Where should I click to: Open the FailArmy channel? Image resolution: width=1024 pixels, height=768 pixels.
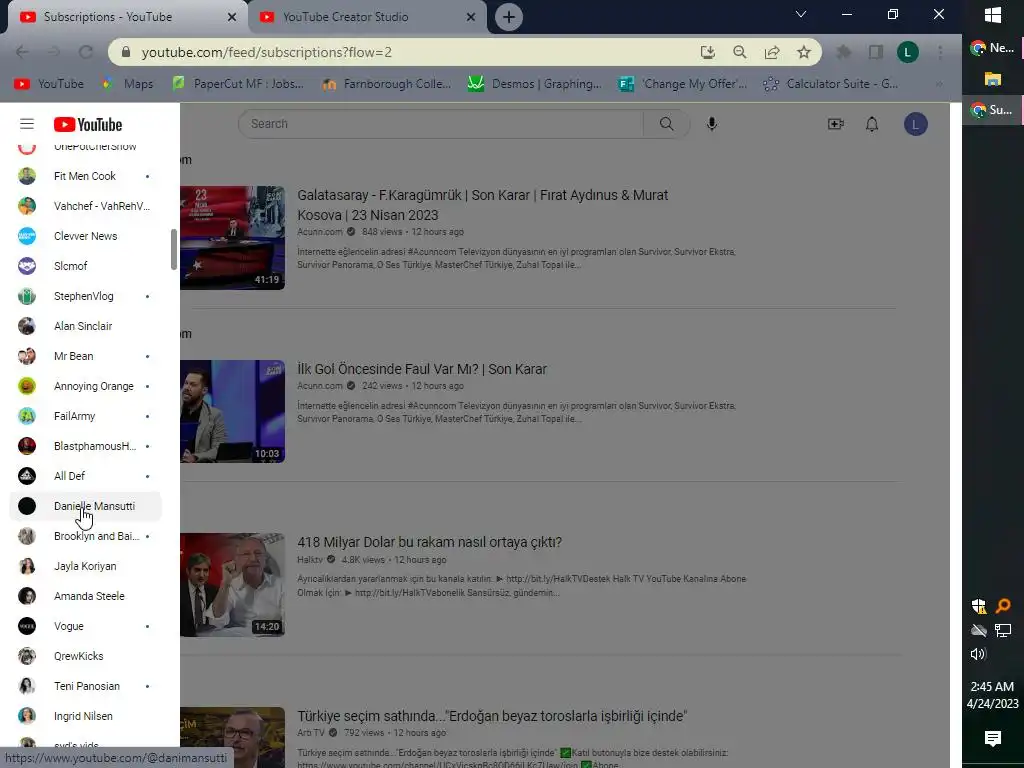click(85, 417)
